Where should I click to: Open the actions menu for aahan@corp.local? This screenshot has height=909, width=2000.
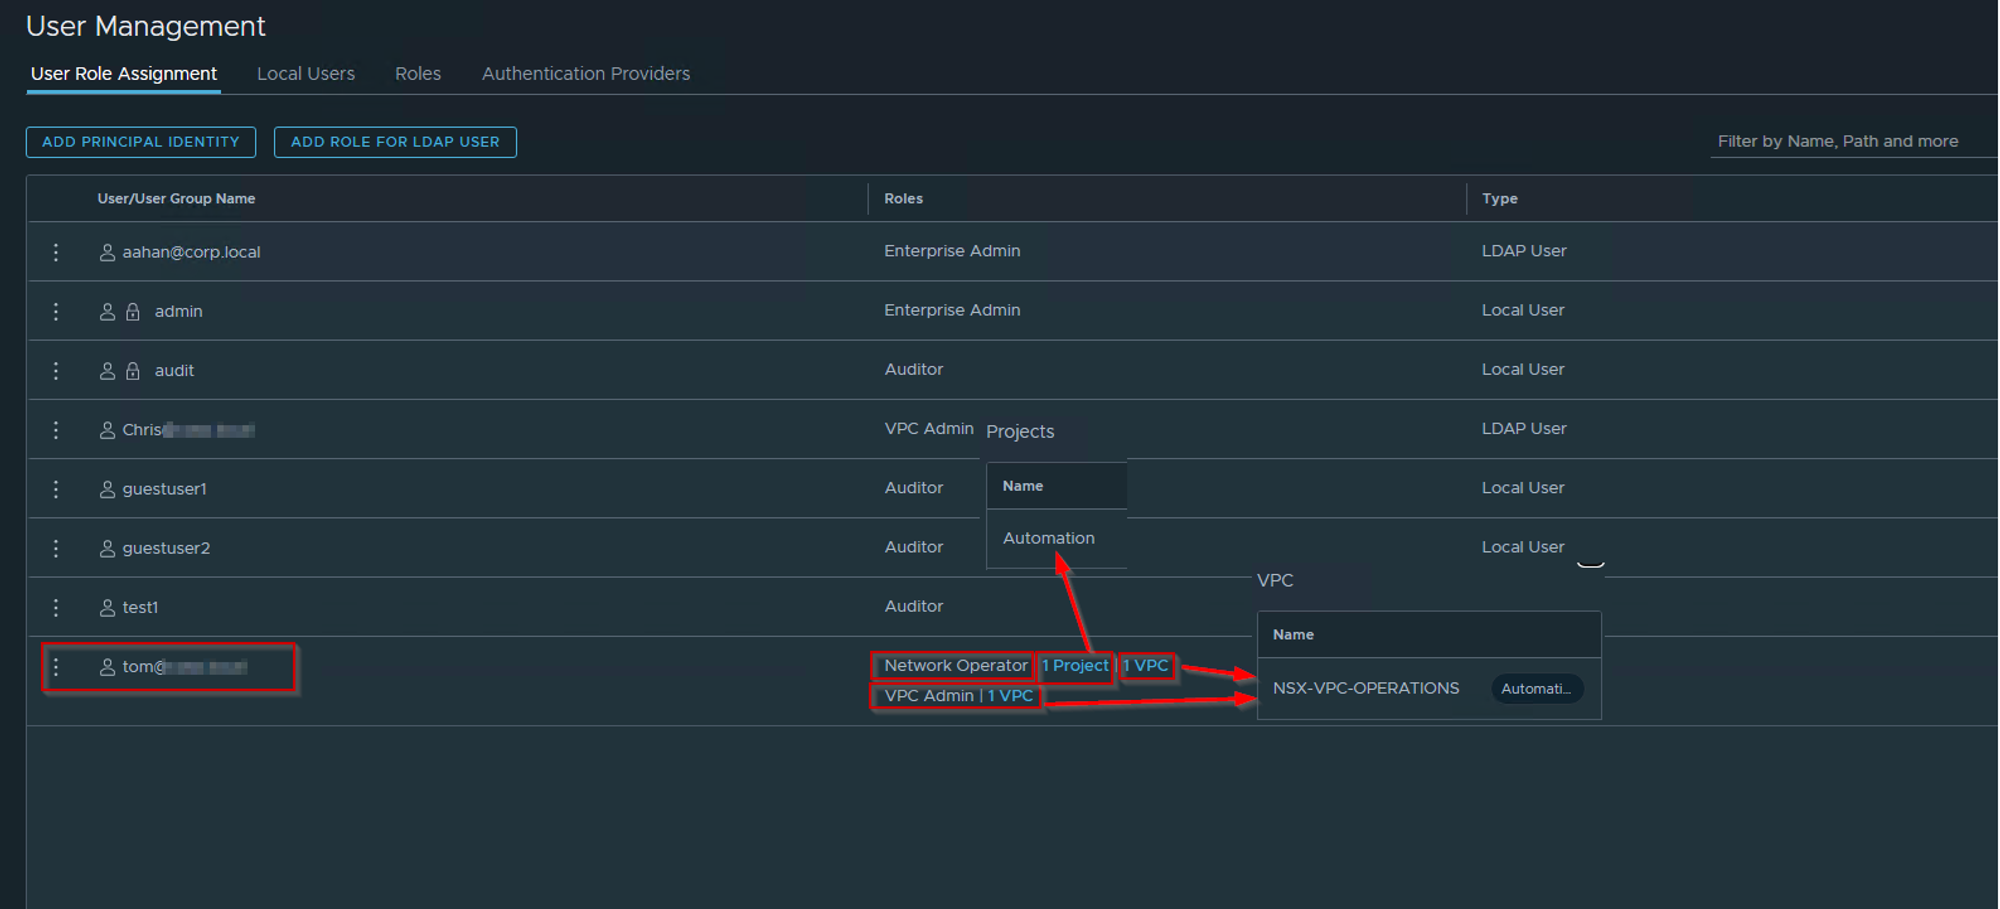click(56, 252)
